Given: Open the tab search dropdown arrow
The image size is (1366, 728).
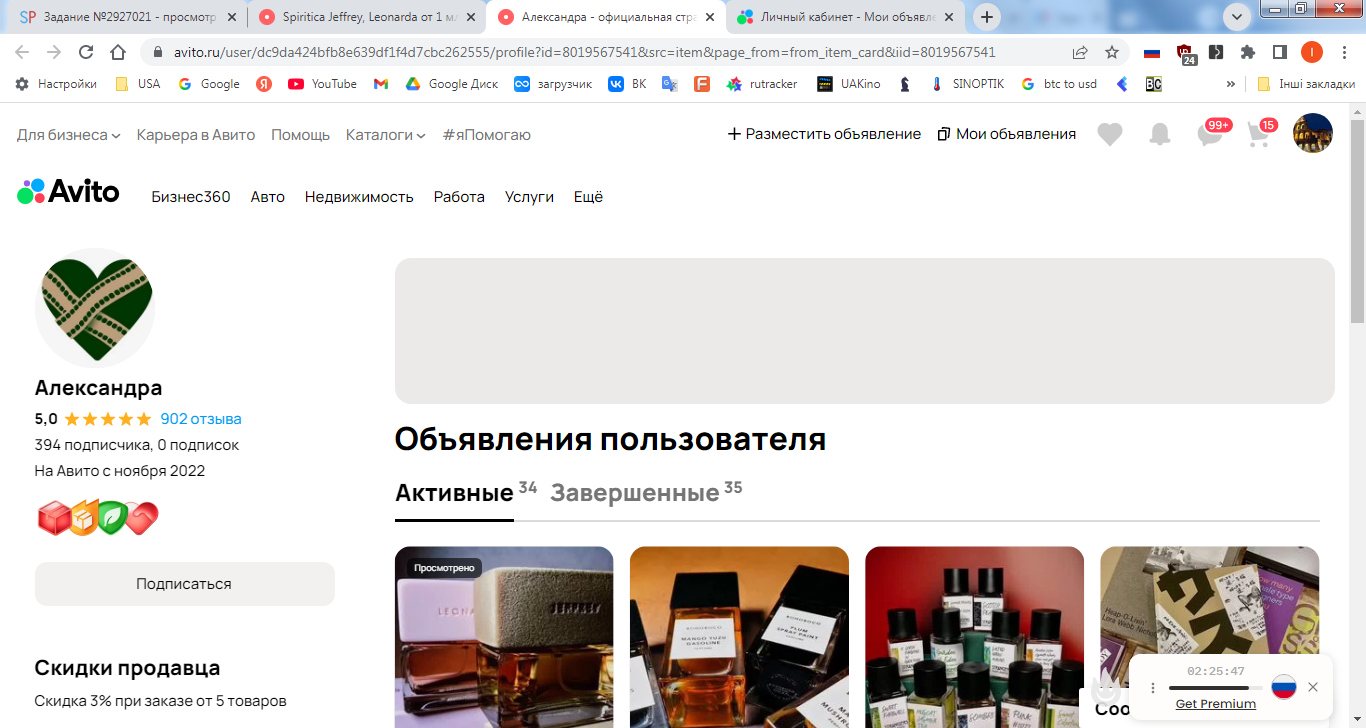Looking at the screenshot, I should (1237, 16).
